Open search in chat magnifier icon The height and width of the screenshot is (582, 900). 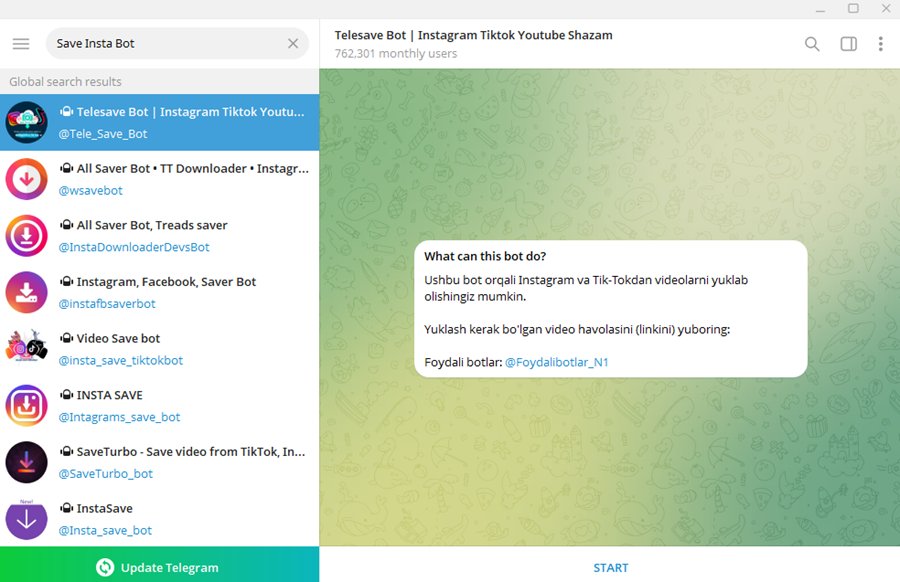point(812,44)
